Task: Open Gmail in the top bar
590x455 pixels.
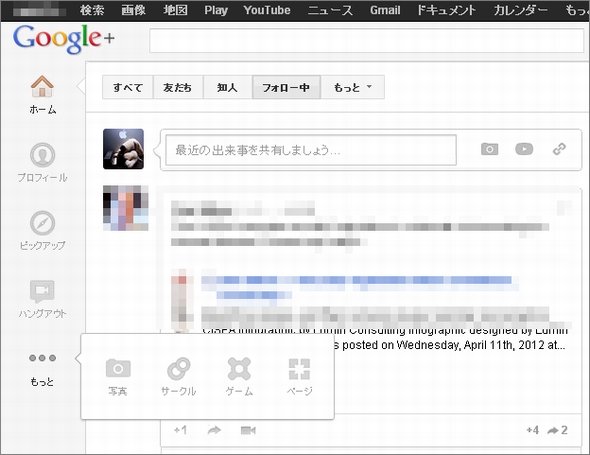Action: [x=385, y=10]
